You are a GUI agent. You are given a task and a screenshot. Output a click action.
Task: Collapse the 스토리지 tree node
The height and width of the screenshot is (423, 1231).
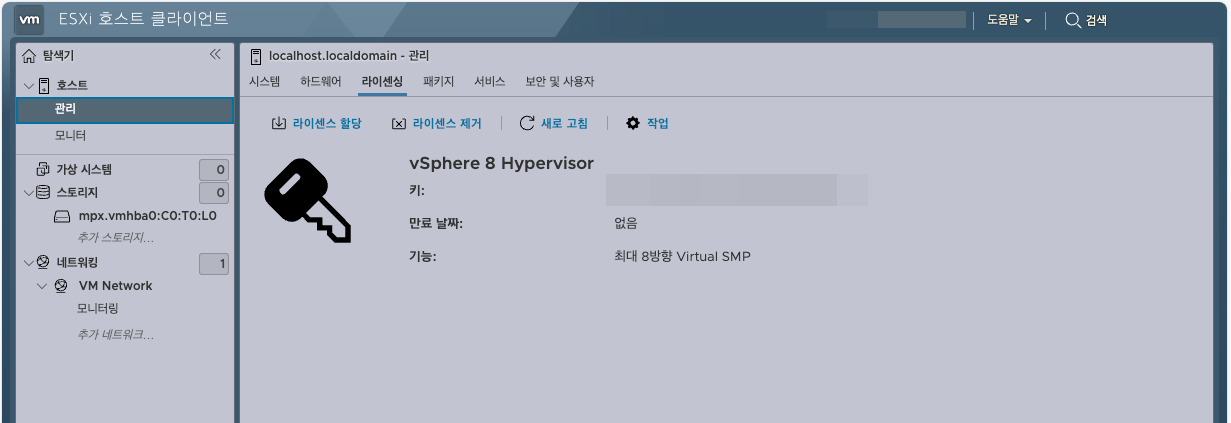point(28,192)
